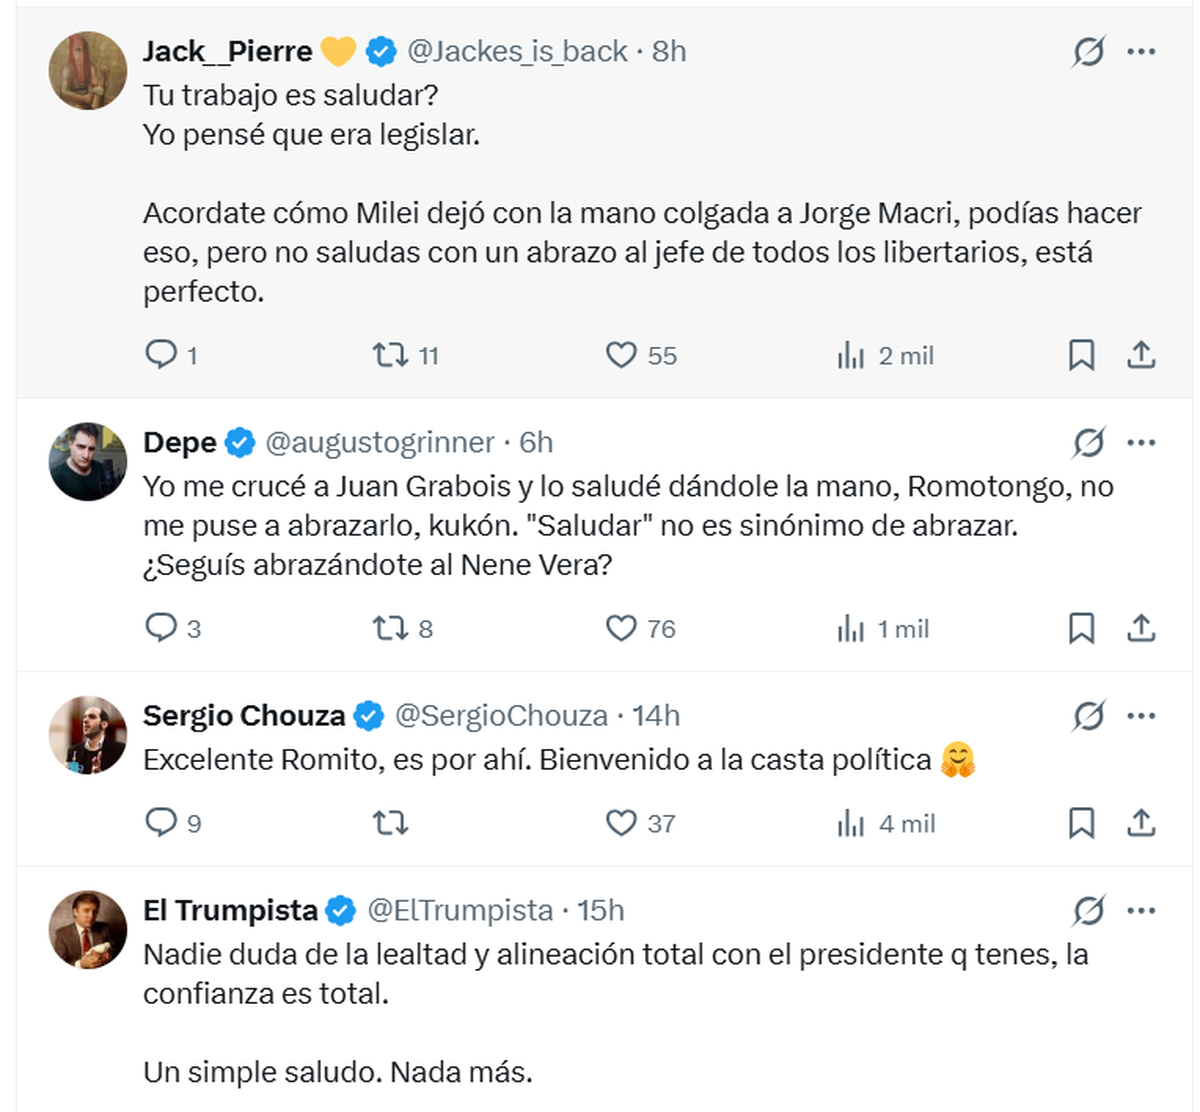
Task: Retweet Jack__Pierre's post with 11 reposts
Action: tap(390, 355)
